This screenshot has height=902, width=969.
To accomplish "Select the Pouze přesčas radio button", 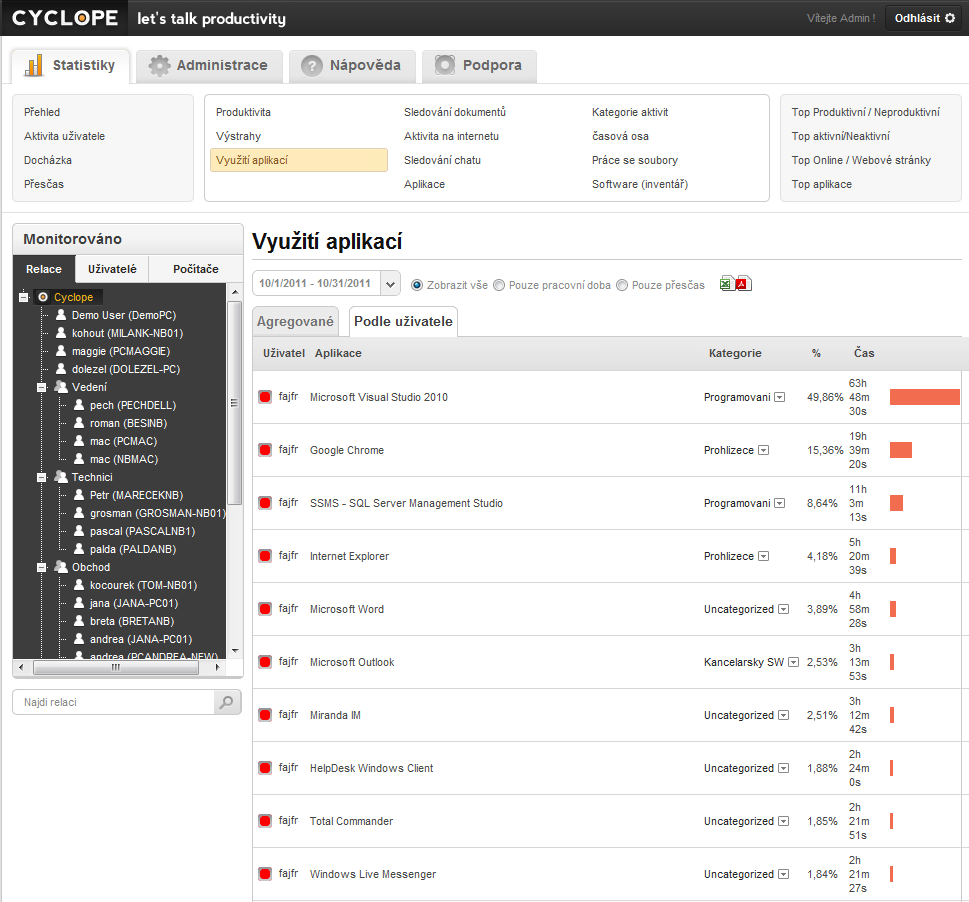I will 622,285.
